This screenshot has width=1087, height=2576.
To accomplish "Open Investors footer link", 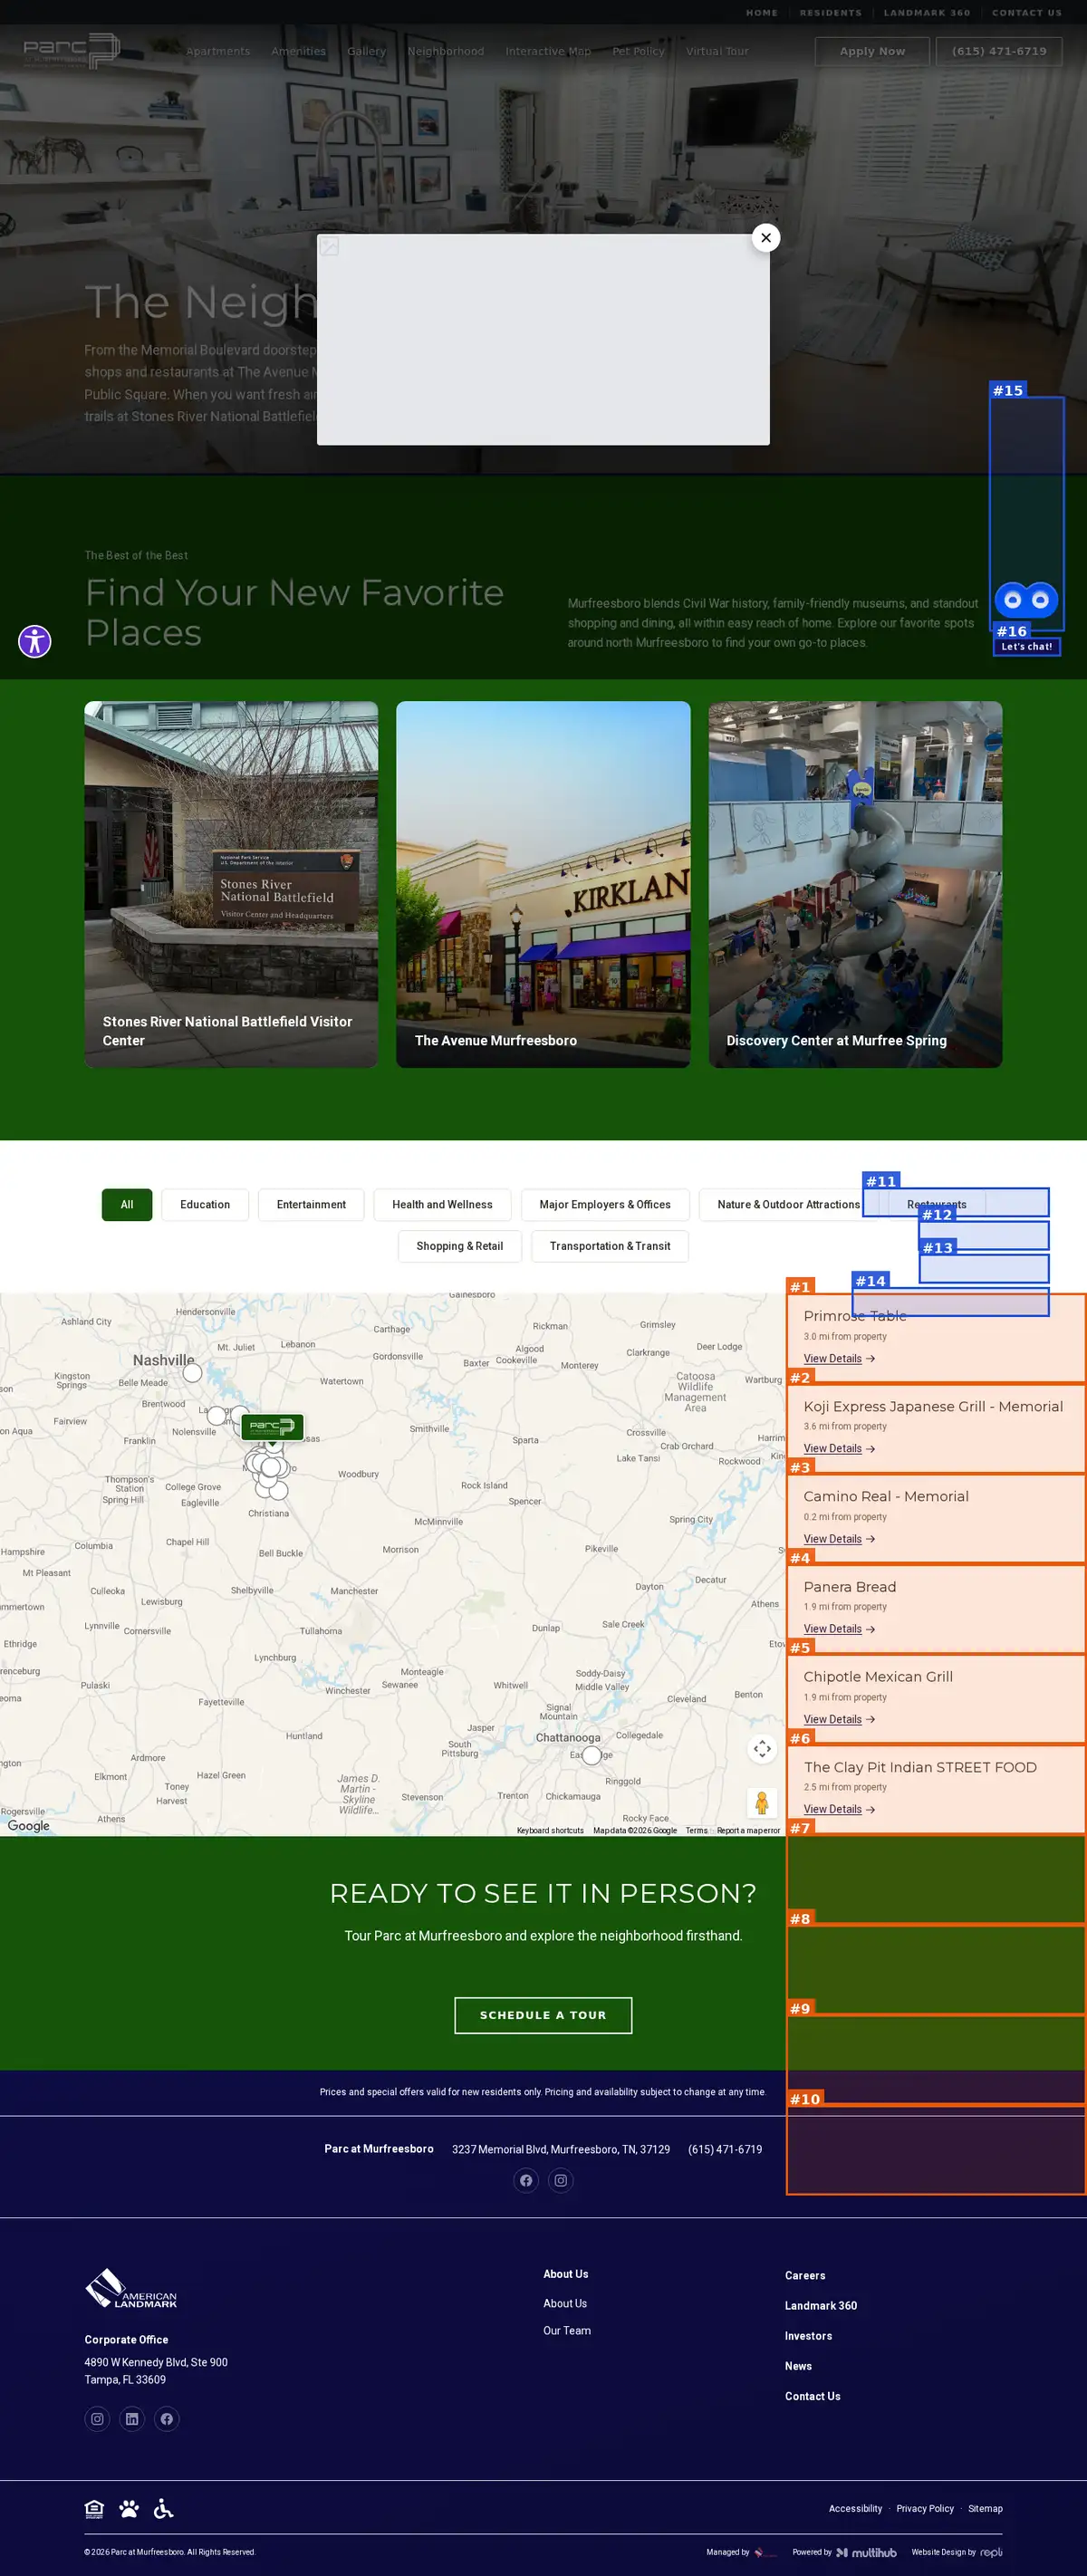I will click(x=808, y=2336).
